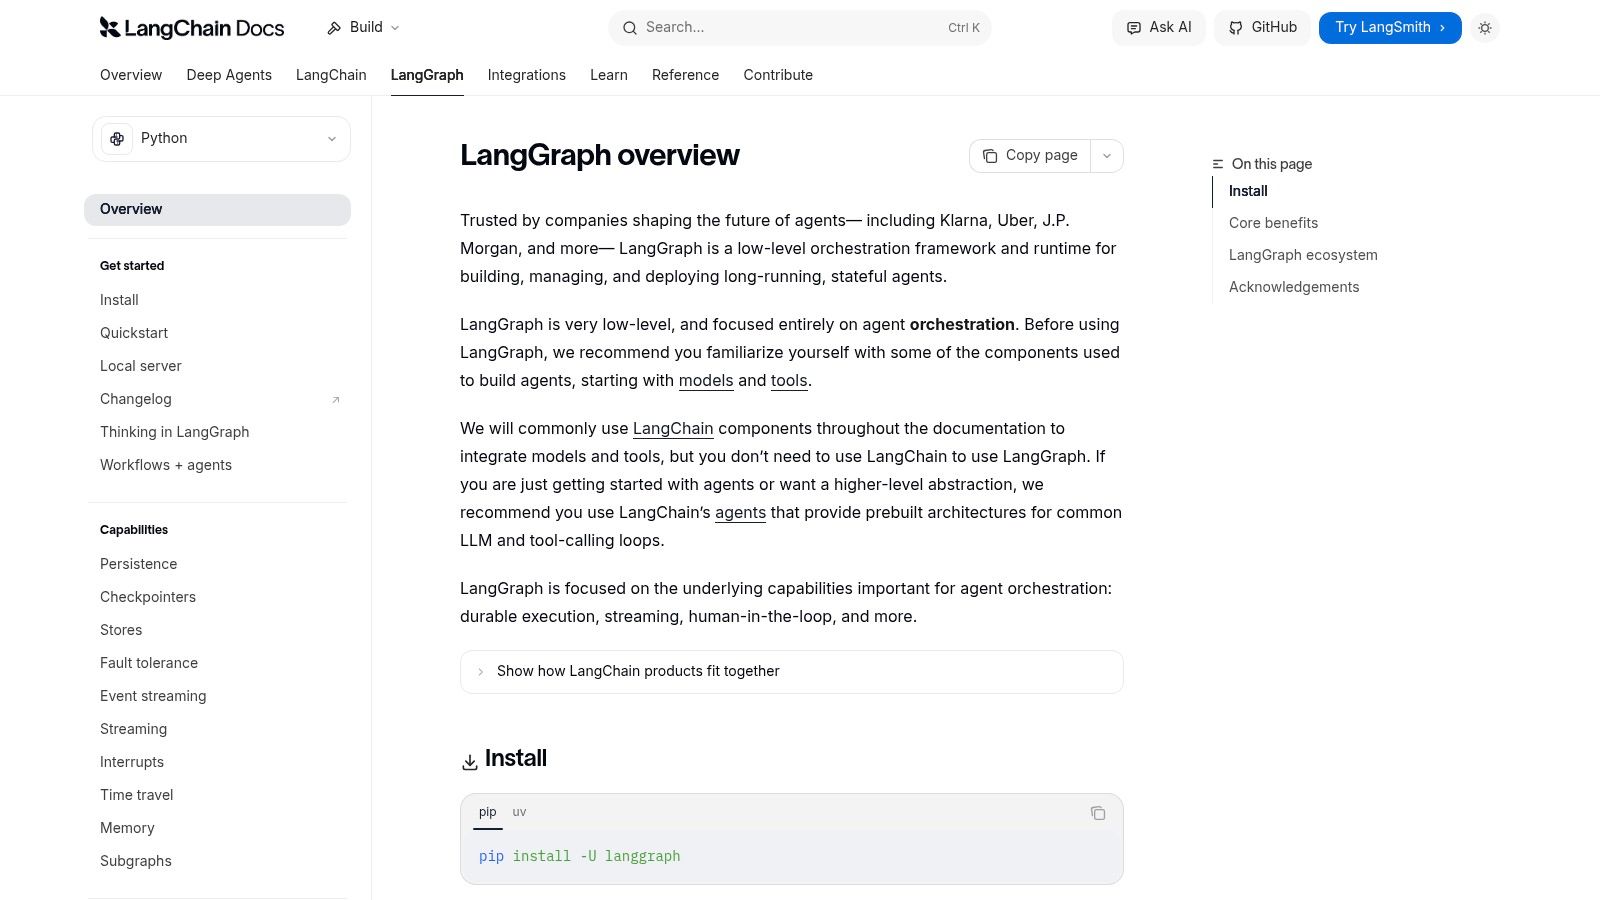Click the chat icon on Ask AI

pos(1134,28)
